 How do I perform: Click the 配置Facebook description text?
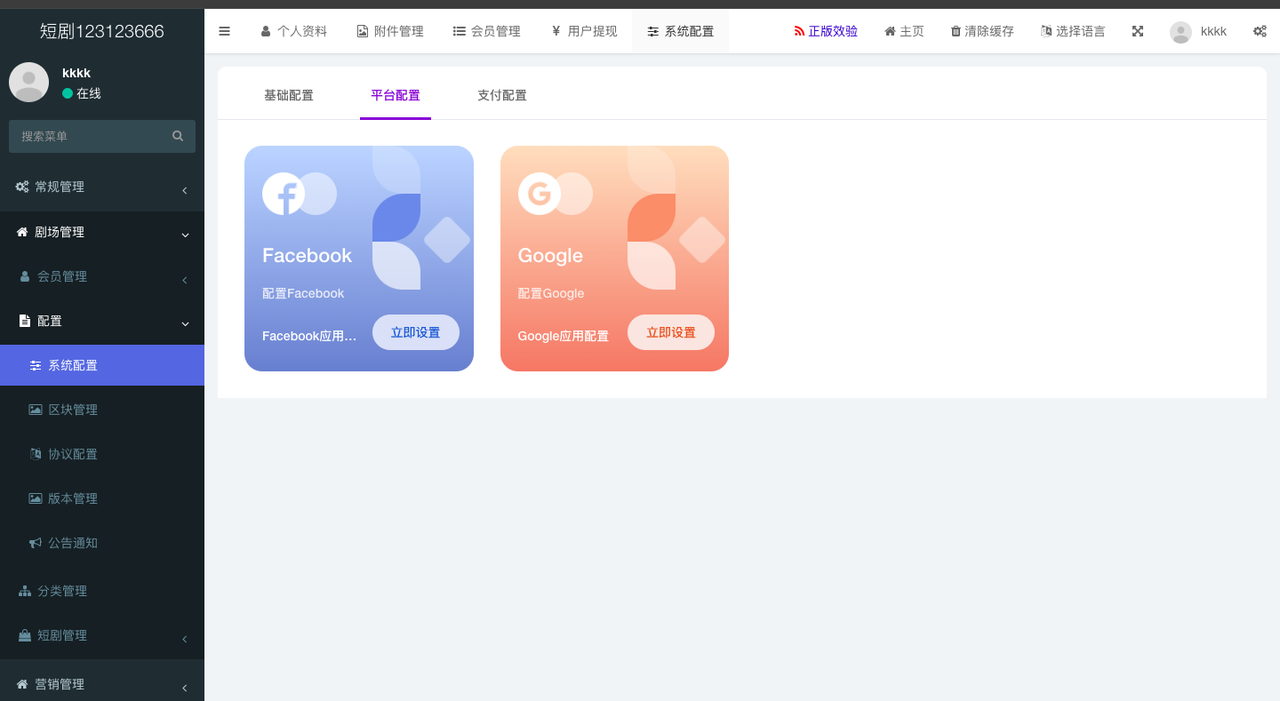pos(303,294)
